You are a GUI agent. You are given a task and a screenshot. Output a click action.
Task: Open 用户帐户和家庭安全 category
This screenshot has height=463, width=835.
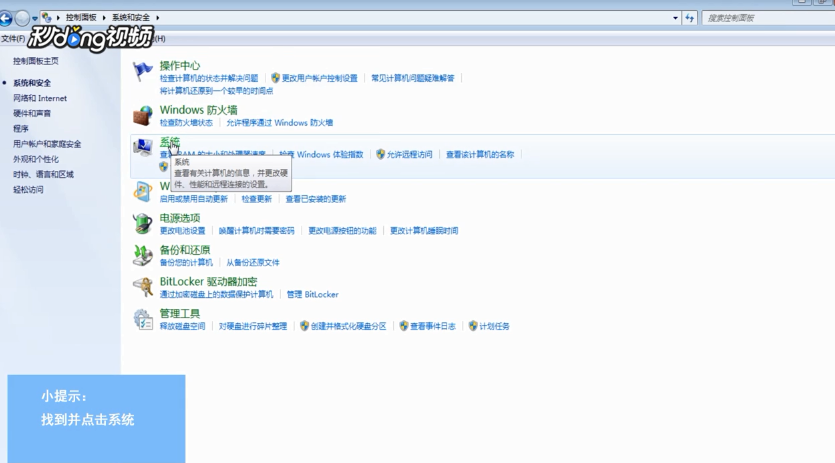point(47,144)
